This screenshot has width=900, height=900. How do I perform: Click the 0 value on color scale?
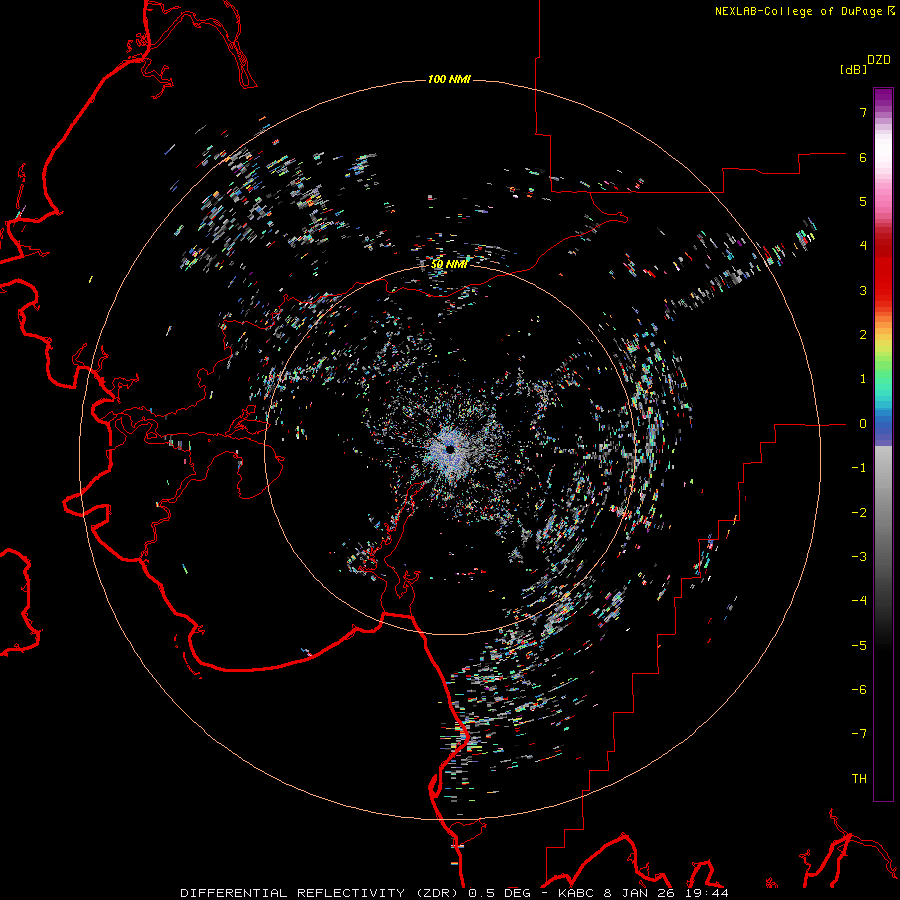pos(863,424)
